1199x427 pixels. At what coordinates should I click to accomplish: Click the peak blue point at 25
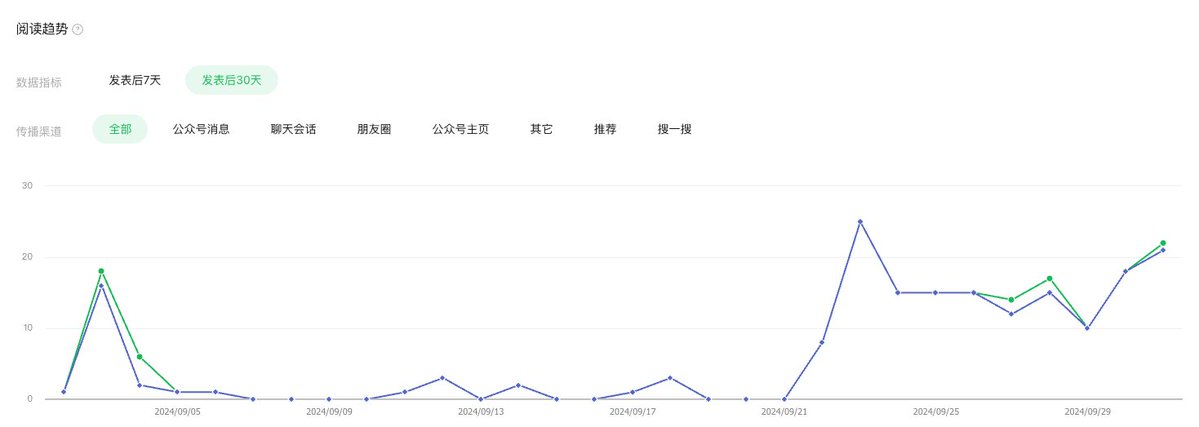click(x=860, y=222)
